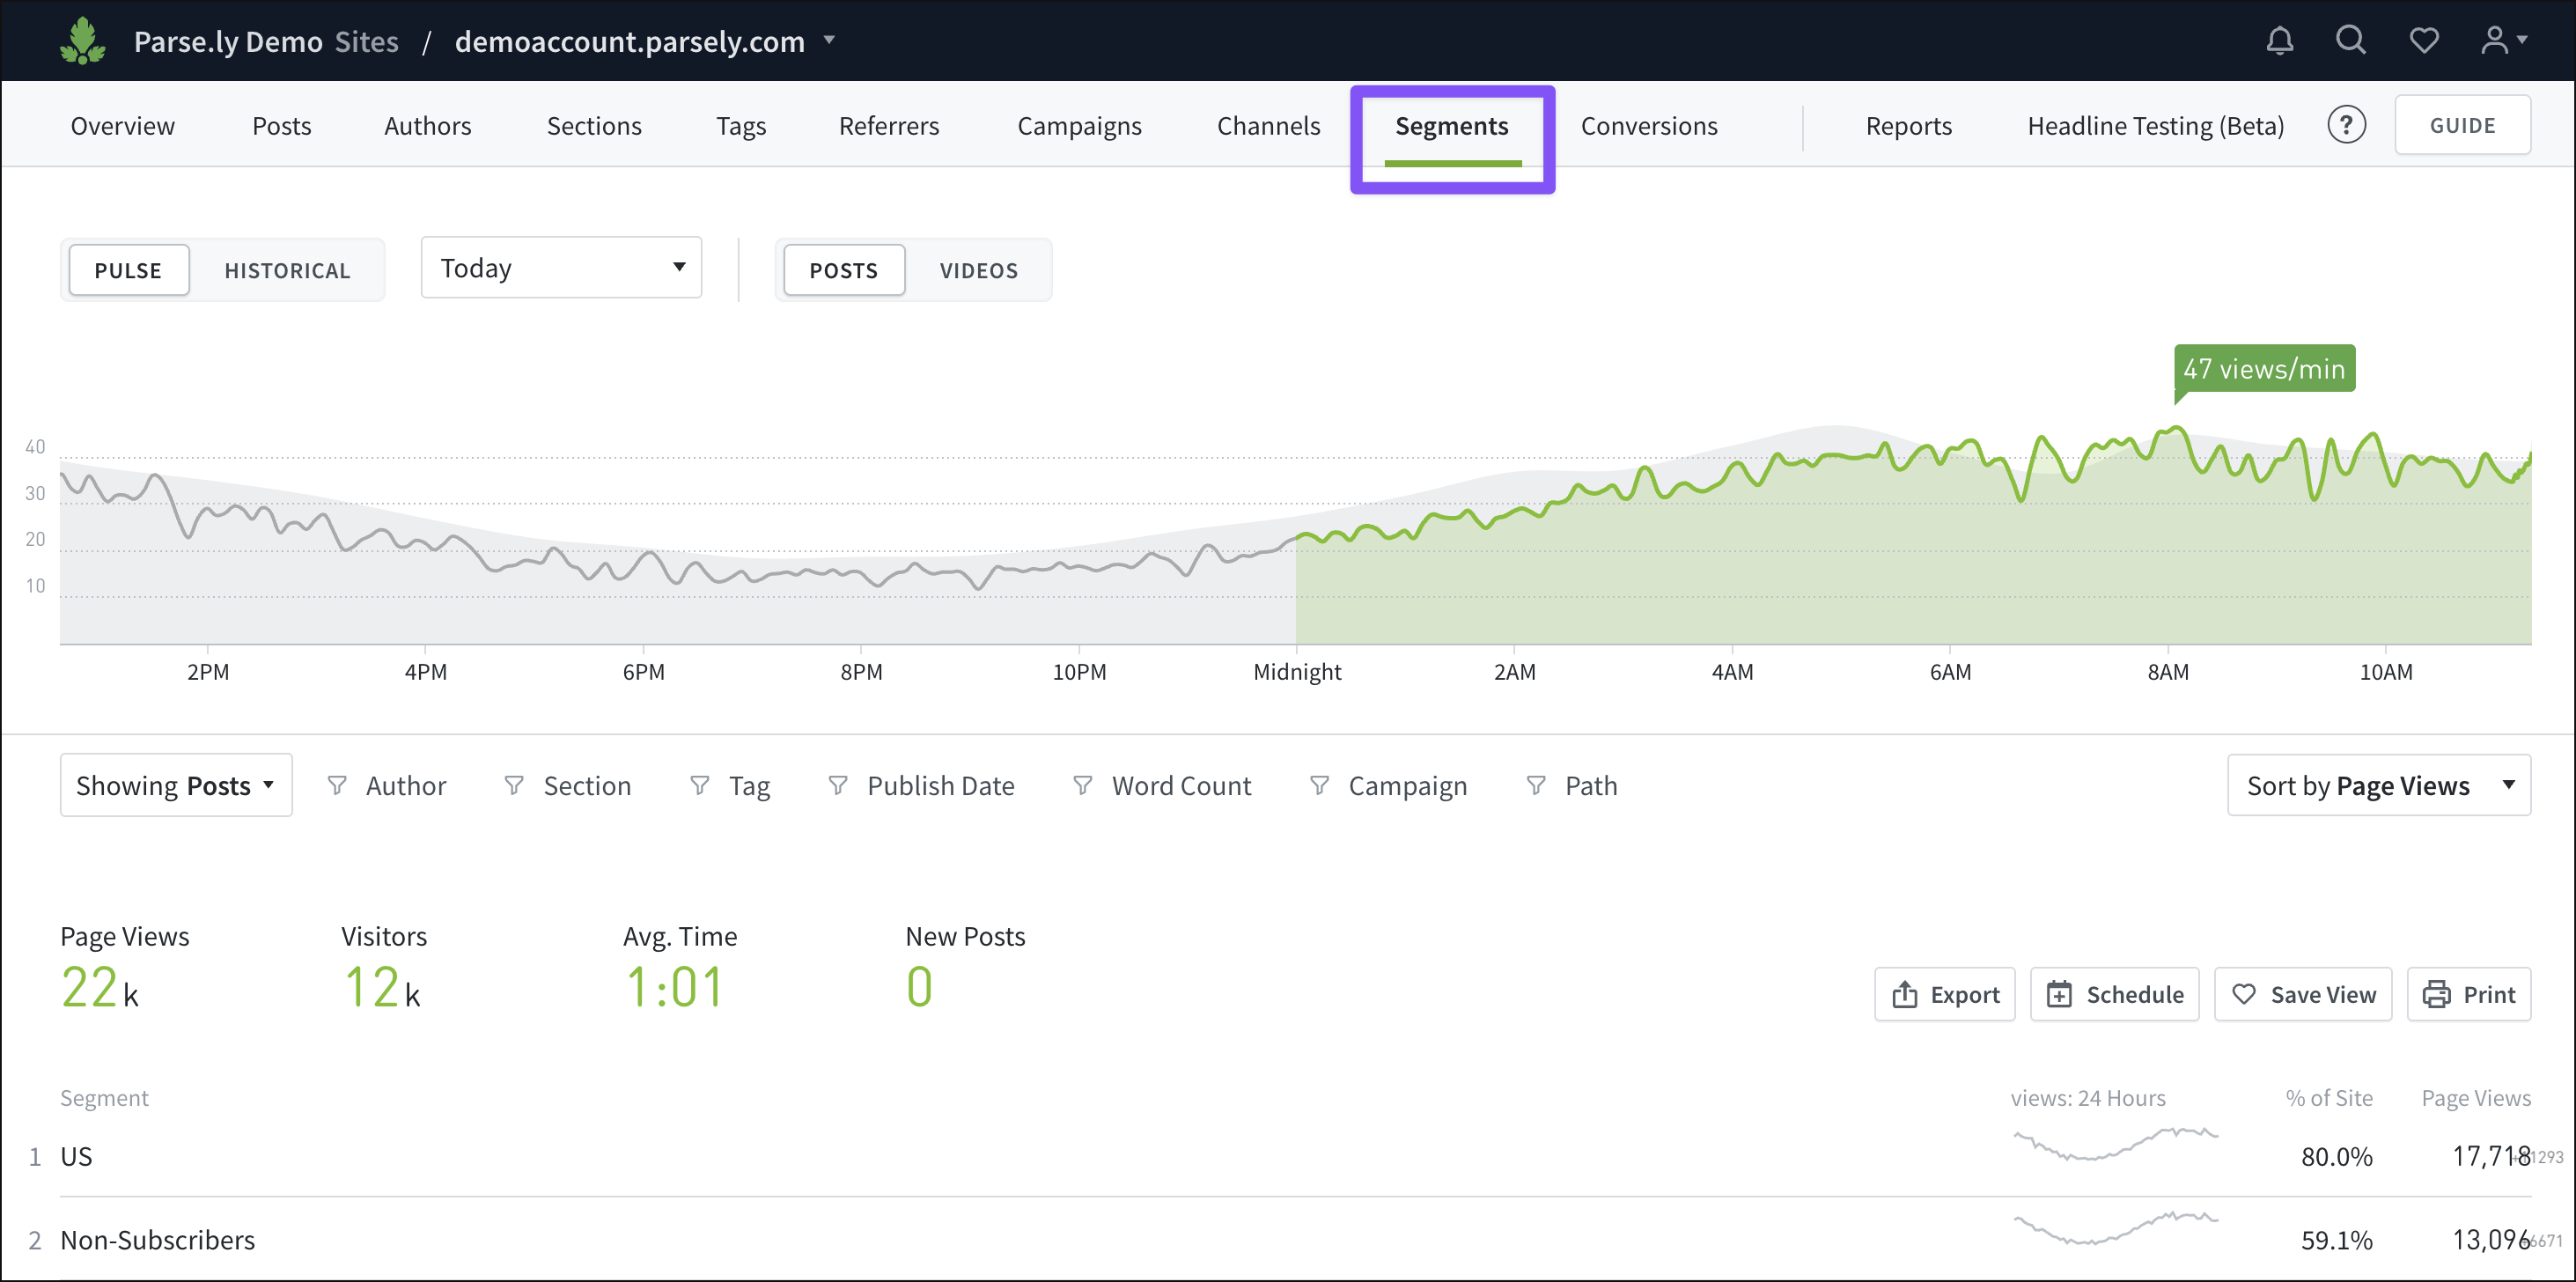
Task: Switch to Pulse mode
Action: (128, 270)
